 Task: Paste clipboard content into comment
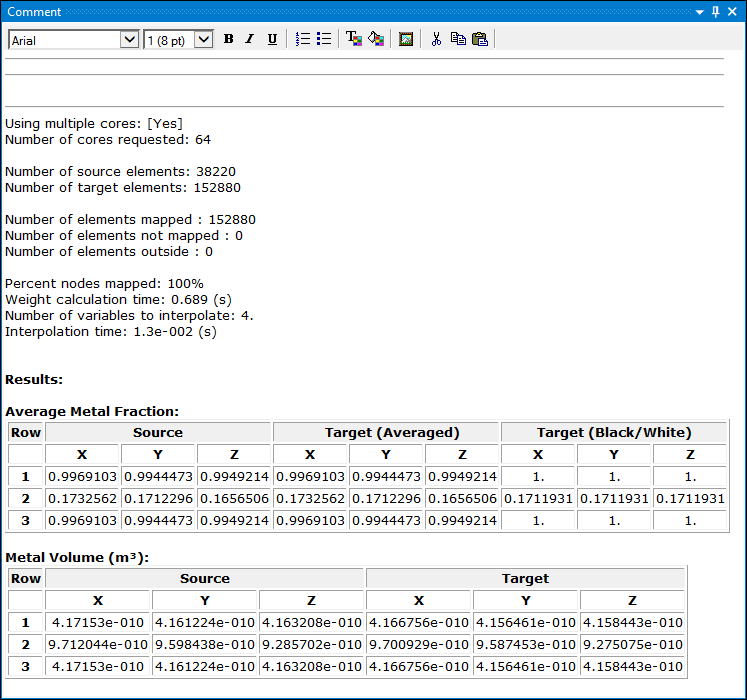point(480,39)
